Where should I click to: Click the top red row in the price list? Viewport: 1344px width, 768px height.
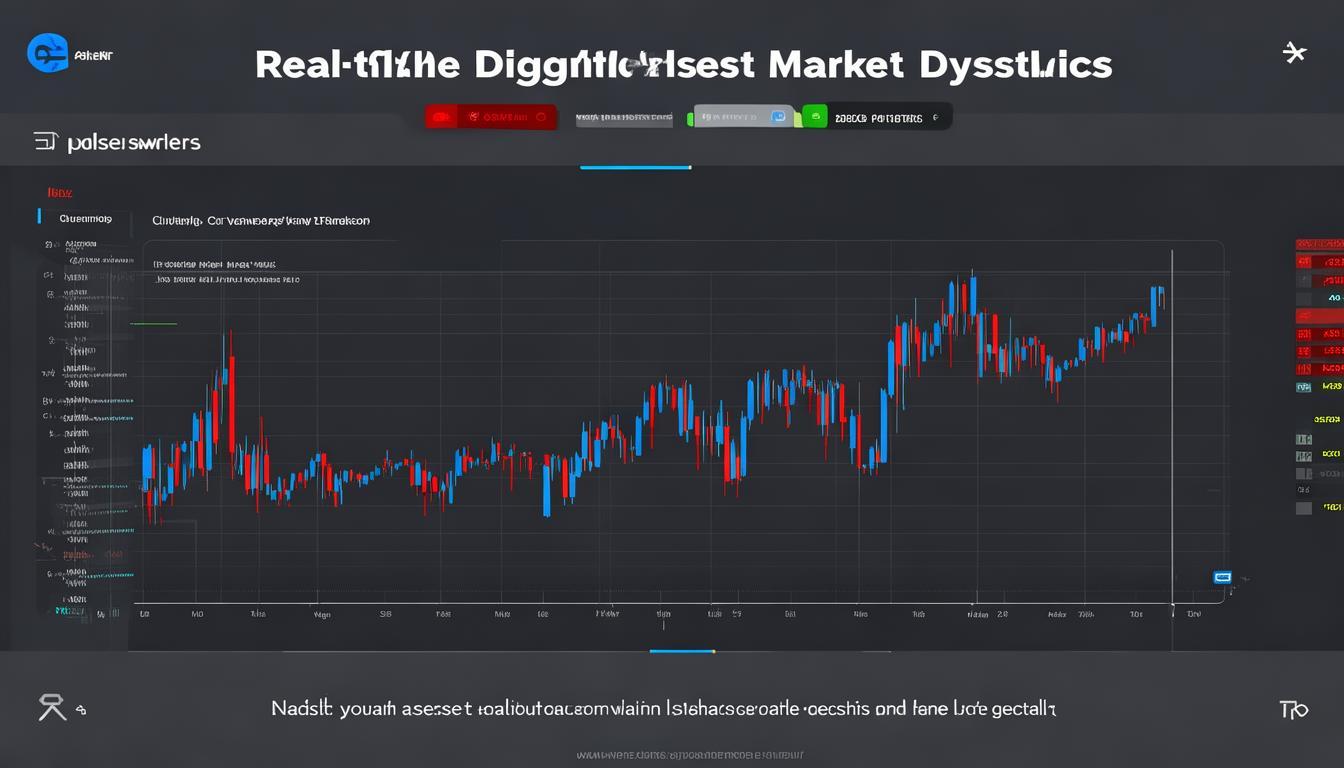pos(1318,244)
